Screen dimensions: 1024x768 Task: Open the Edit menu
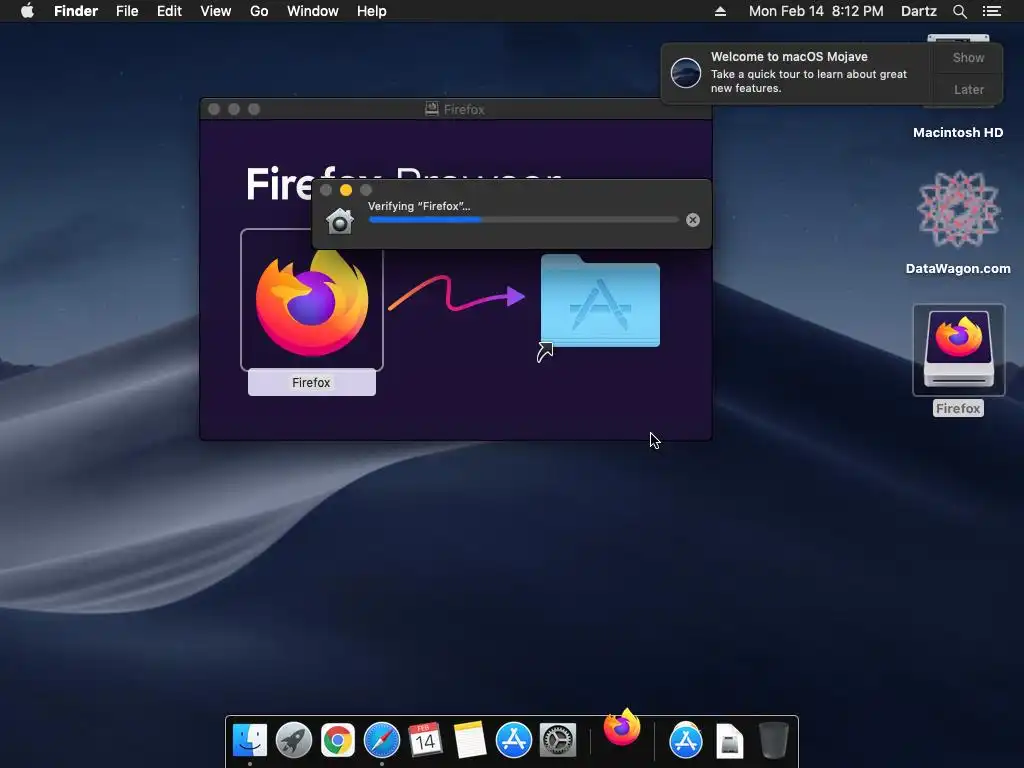click(169, 11)
